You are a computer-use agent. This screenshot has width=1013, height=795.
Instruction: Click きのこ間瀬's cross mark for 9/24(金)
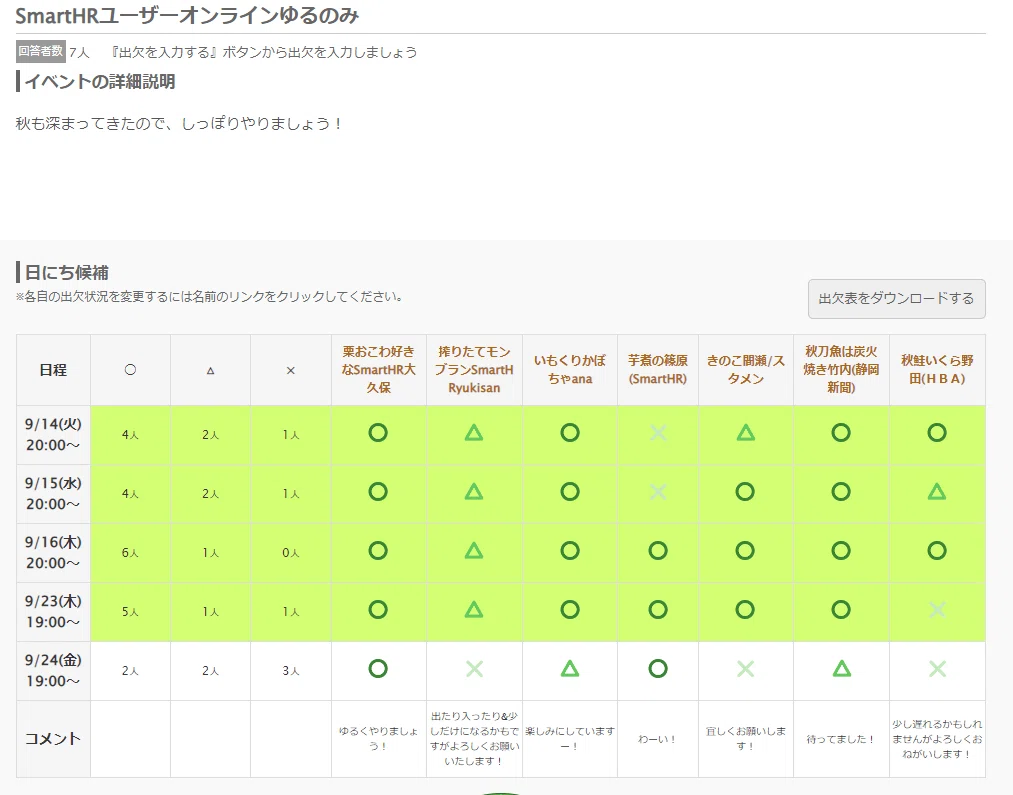coord(746,669)
